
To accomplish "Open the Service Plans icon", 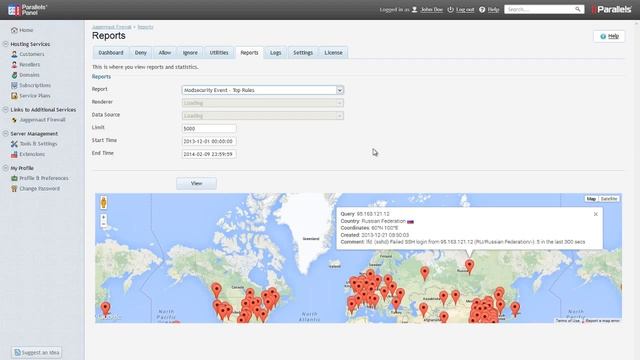I will click(14, 96).
